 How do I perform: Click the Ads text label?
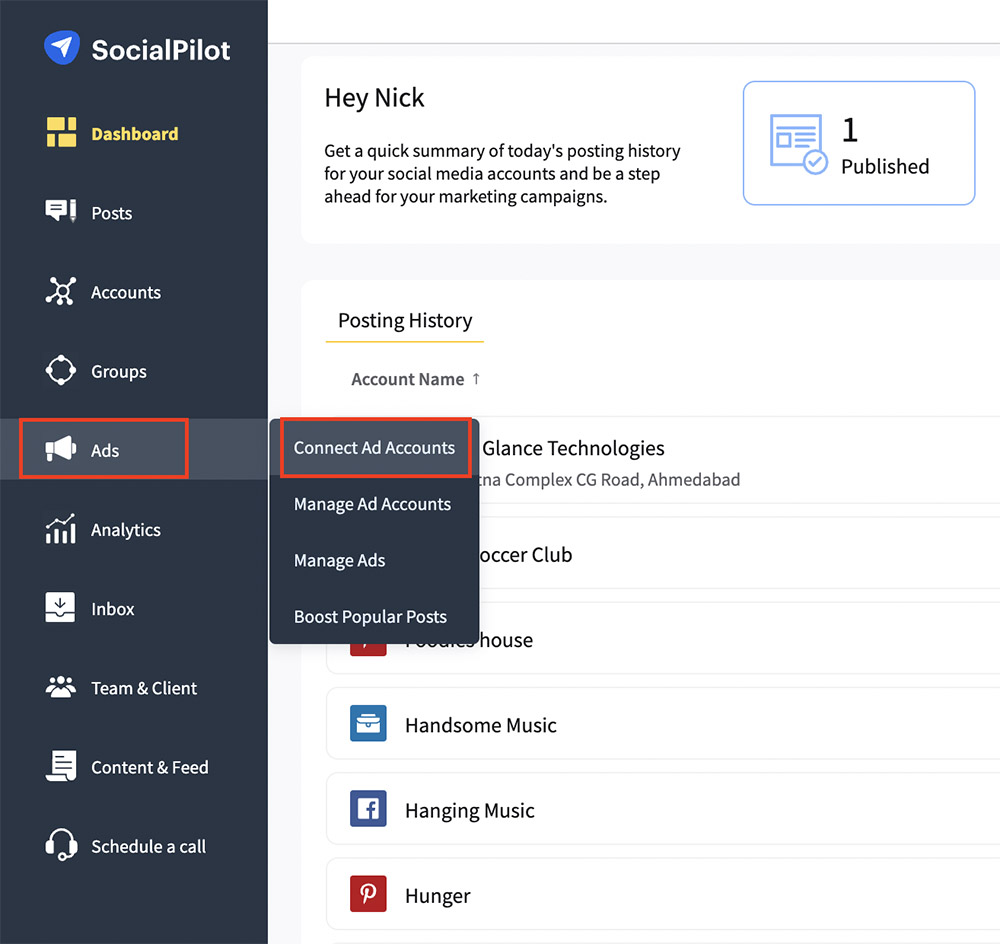tap(105, 450)
